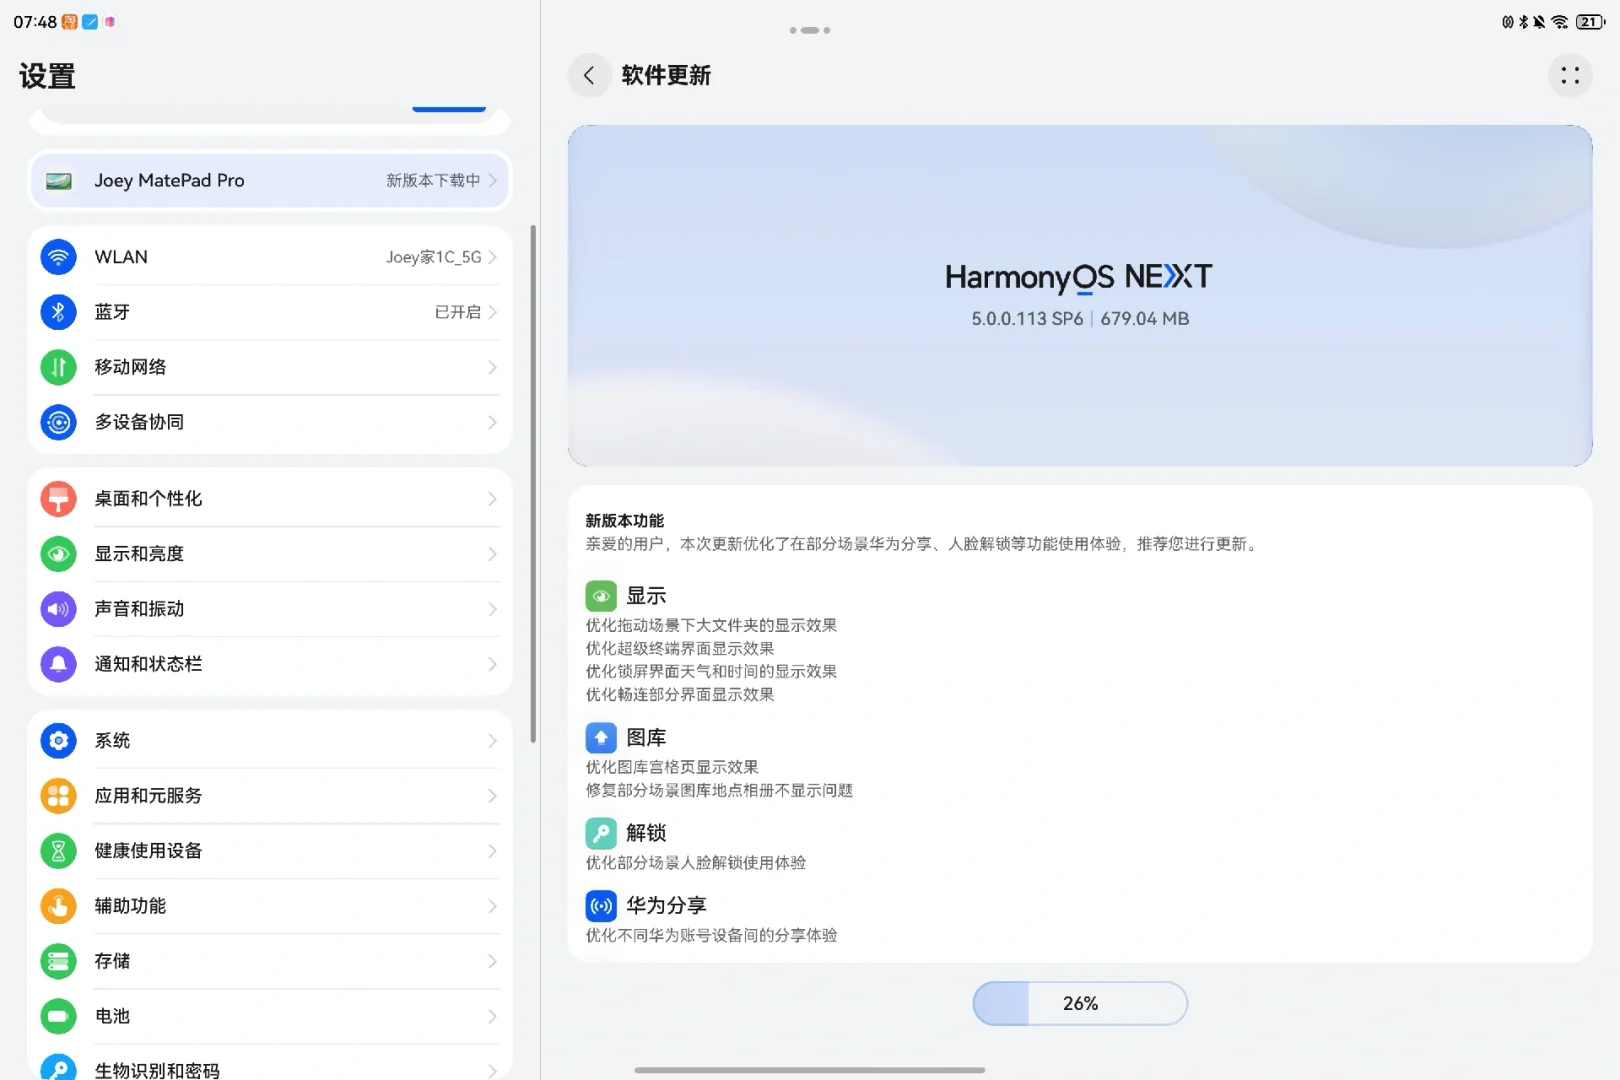
Task: Tap the Wi-Fi status bar icon
Action: 1560,21
